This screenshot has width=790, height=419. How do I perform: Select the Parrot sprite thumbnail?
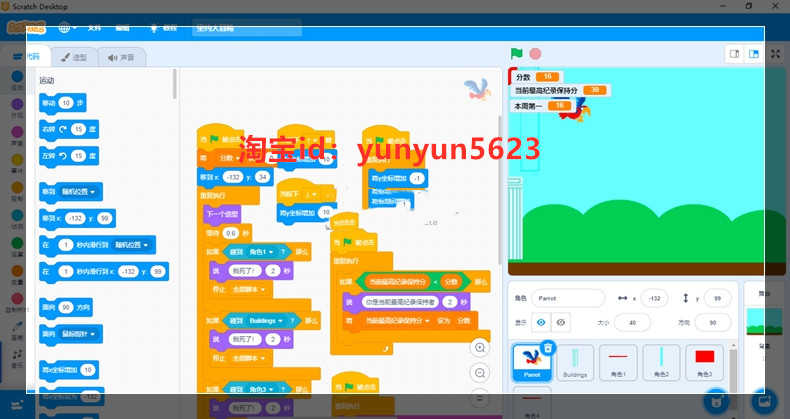coord(532,363)
